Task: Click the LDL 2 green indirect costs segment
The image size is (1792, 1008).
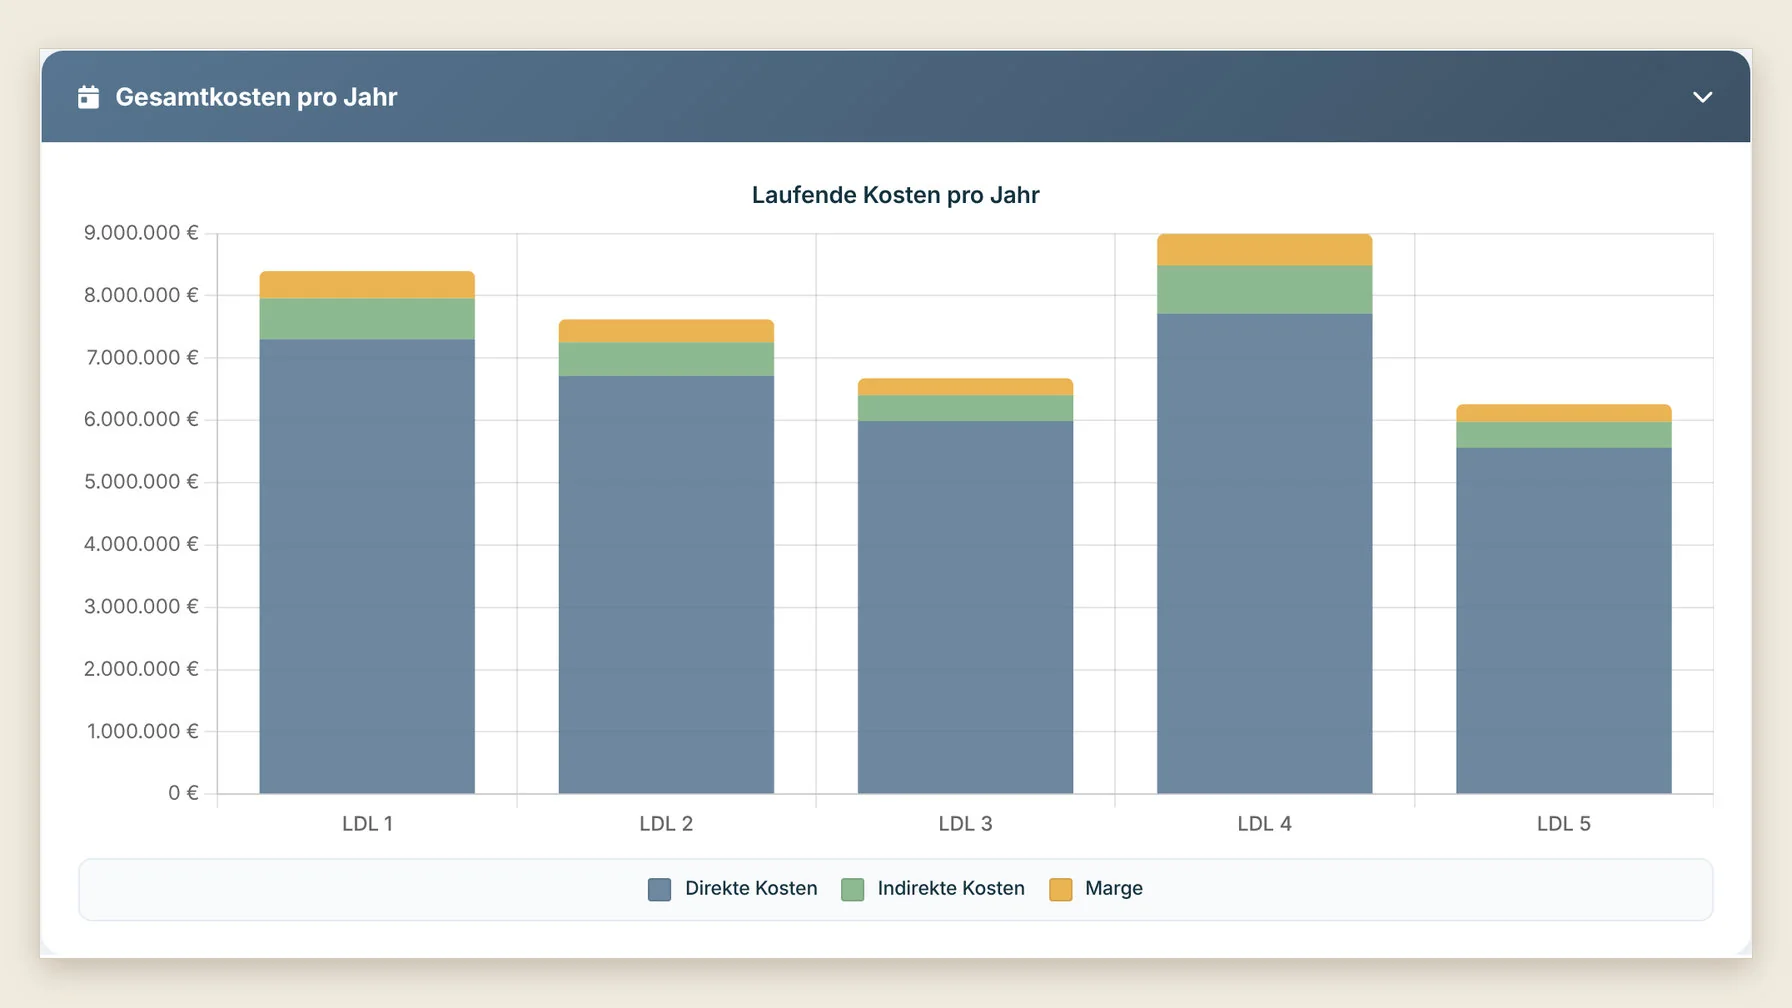Action: (666, 359)
